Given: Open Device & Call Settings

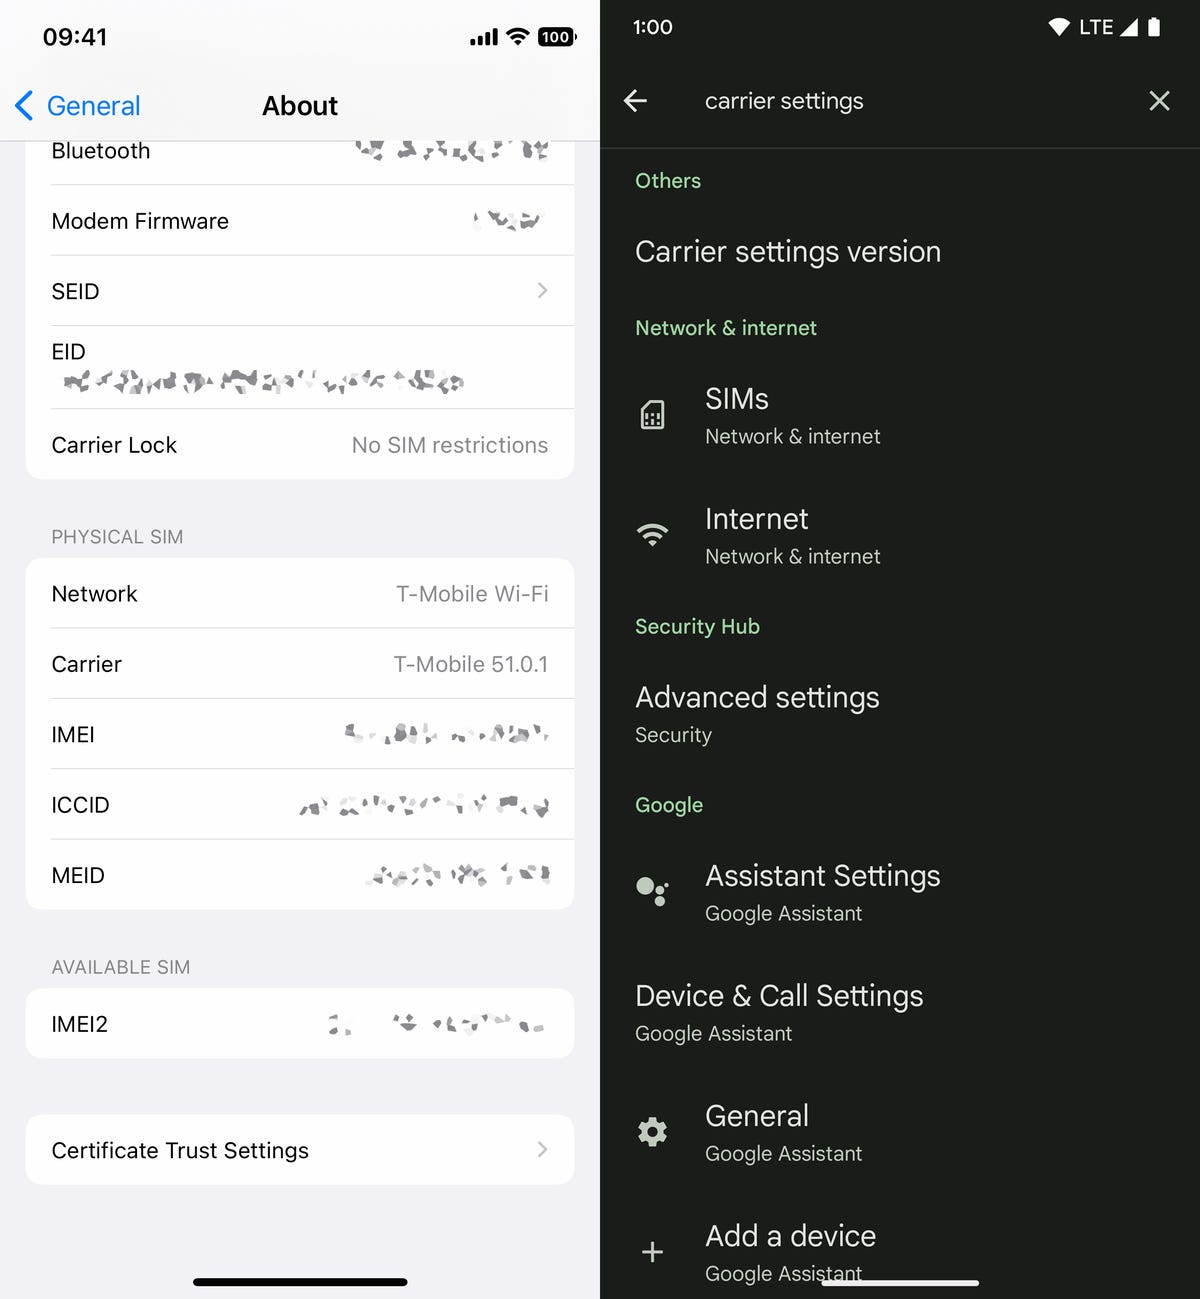Looking at the screenshot, I should click(x=779, y=995).
